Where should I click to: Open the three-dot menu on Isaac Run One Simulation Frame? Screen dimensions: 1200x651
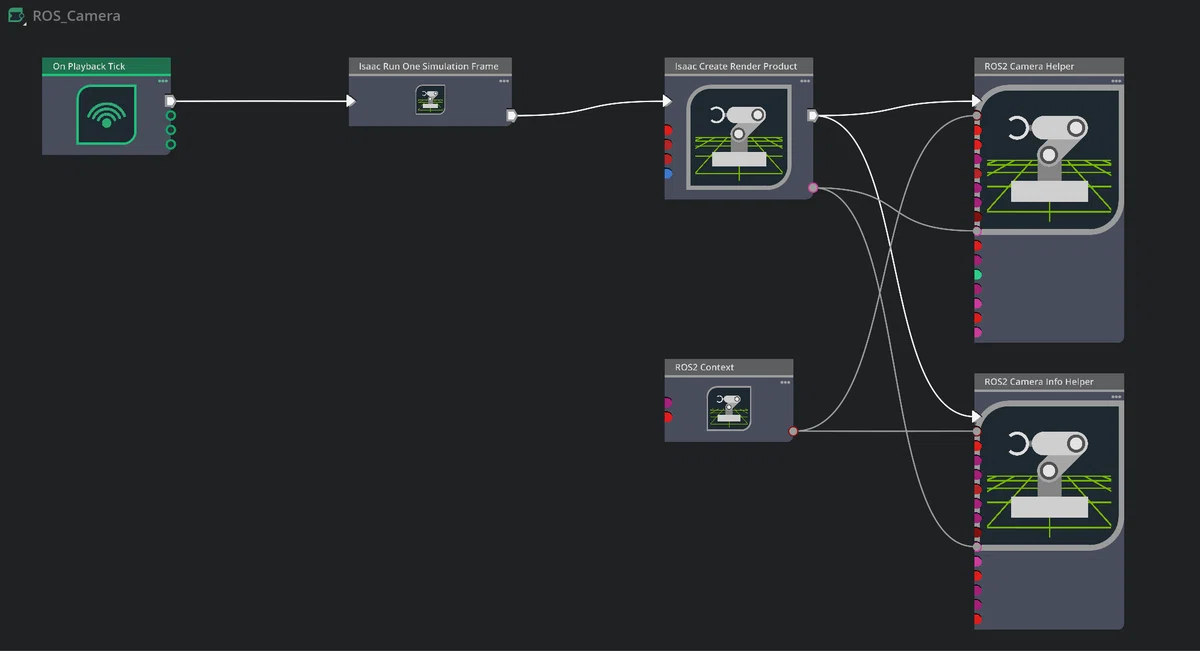(505, 80)
